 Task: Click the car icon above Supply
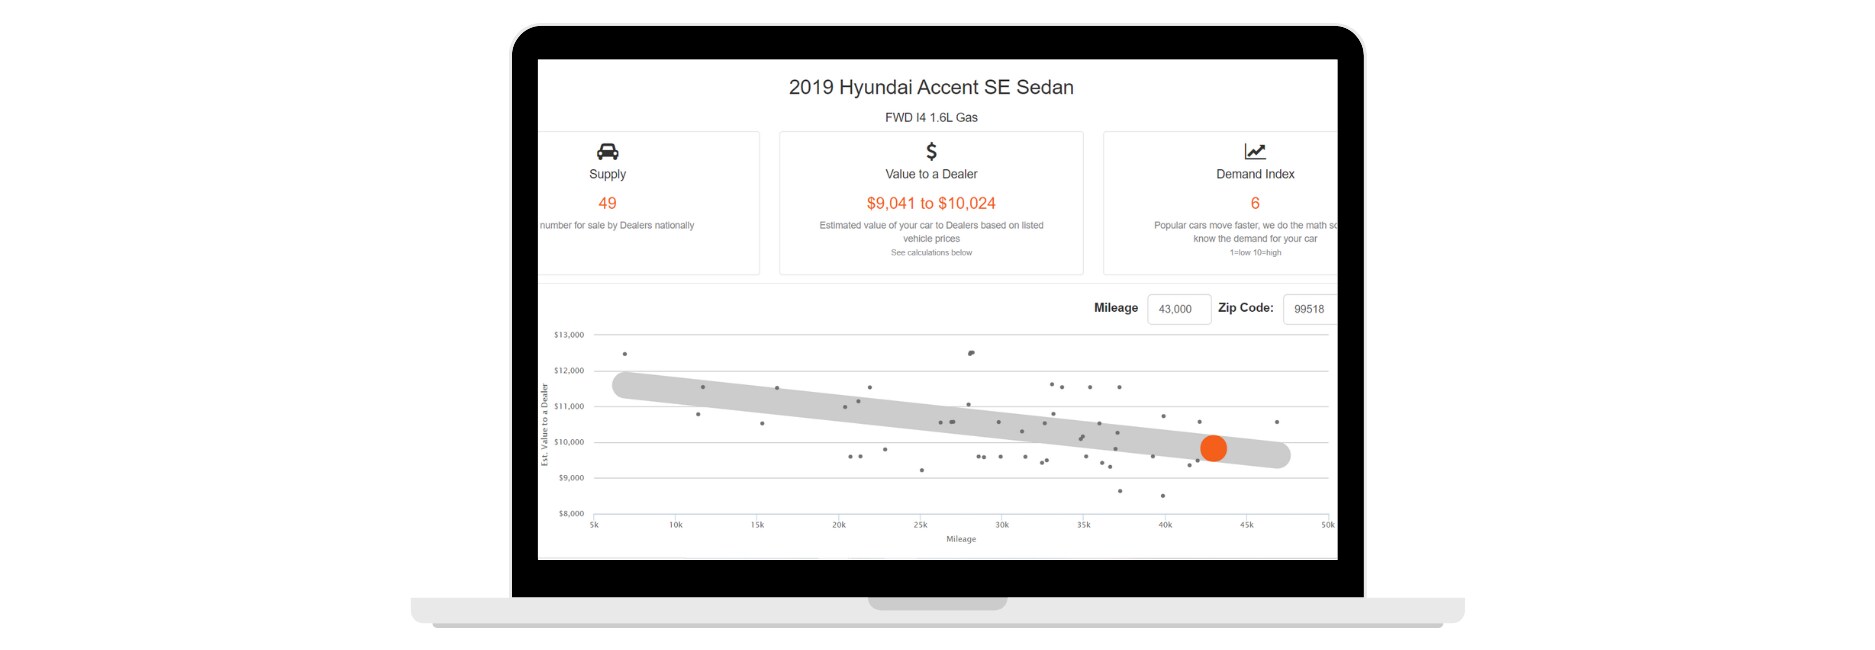point(607,152)
